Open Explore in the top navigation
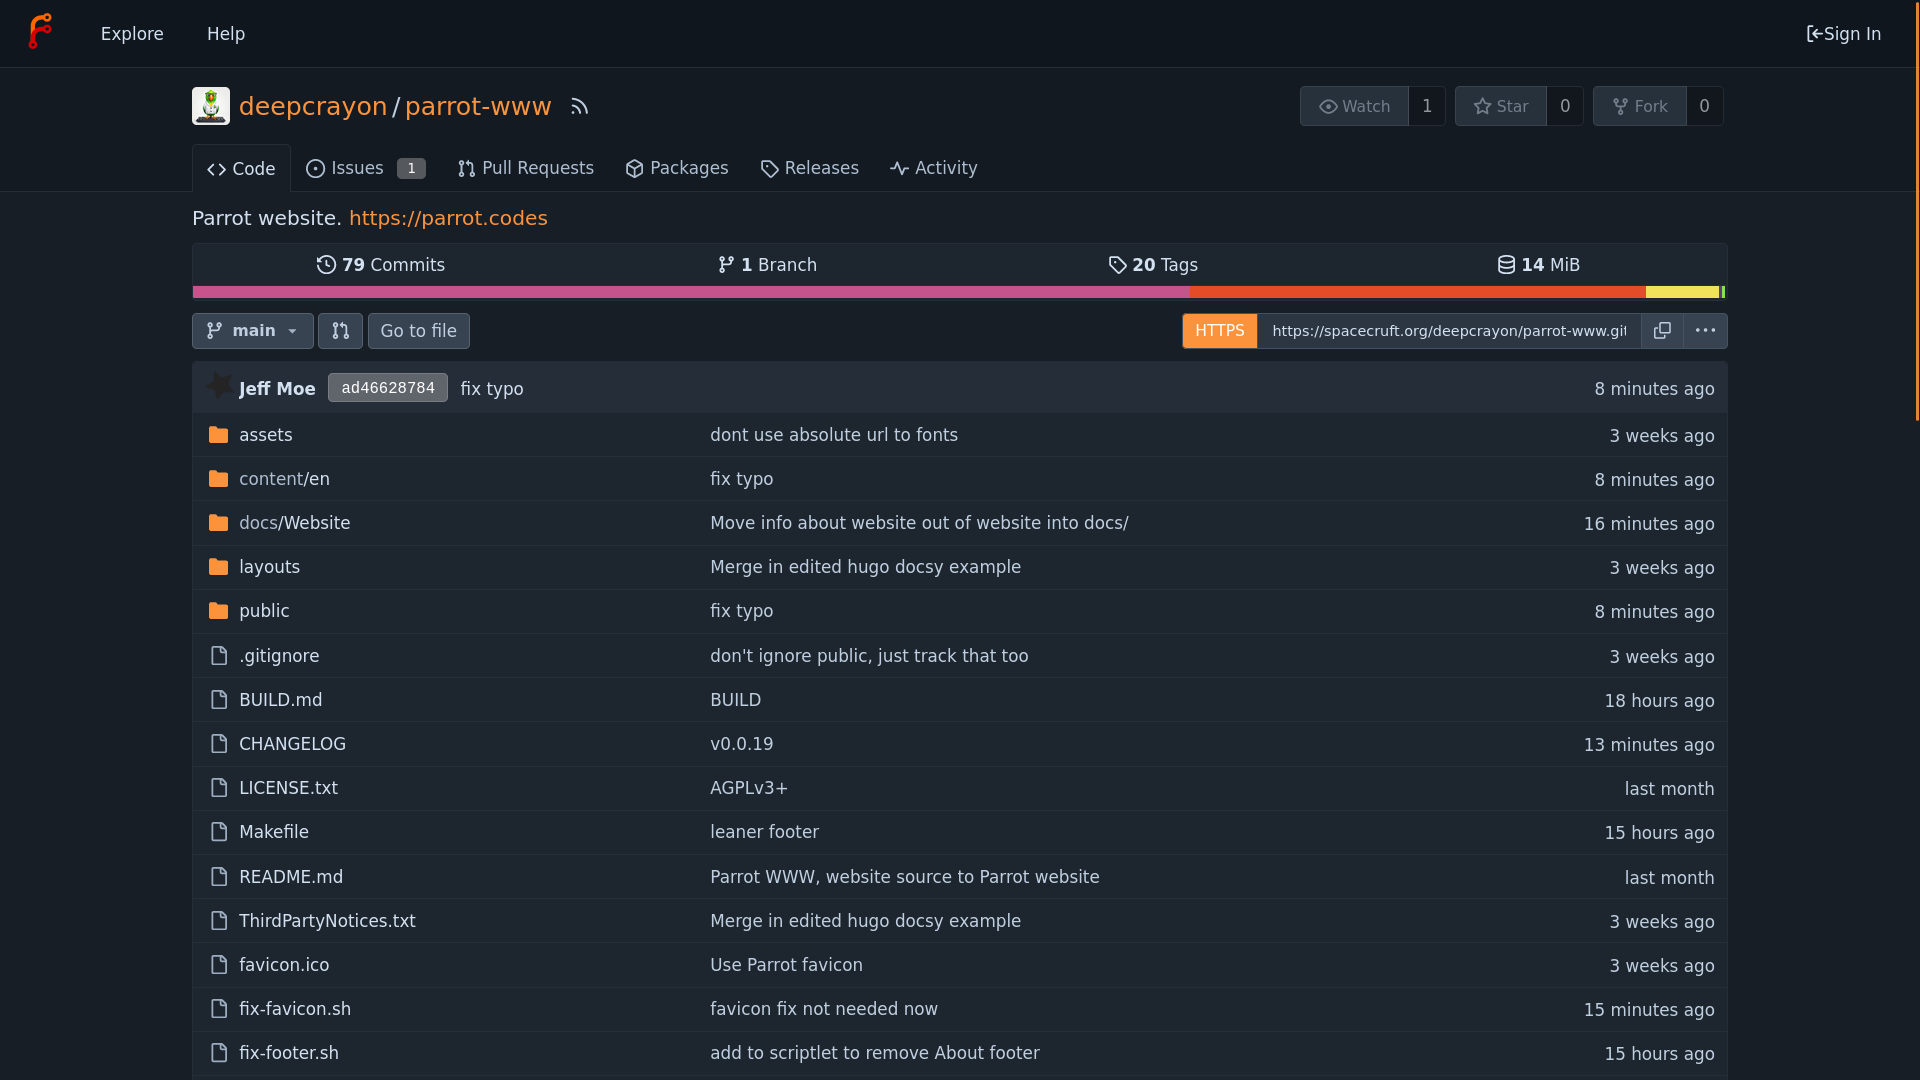This screenshot has width=1920, height=1080. coord(132,34)
